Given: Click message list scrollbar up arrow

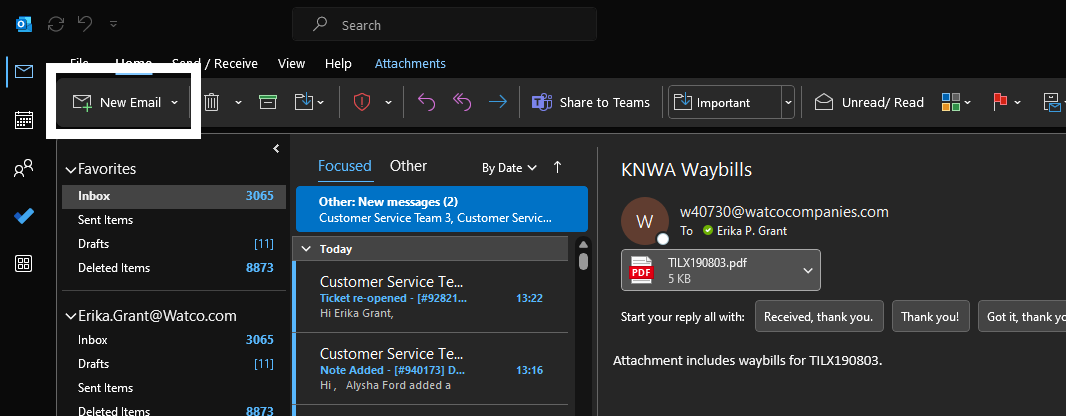Looking at the screenshot, I should click(x=583, y=244).
